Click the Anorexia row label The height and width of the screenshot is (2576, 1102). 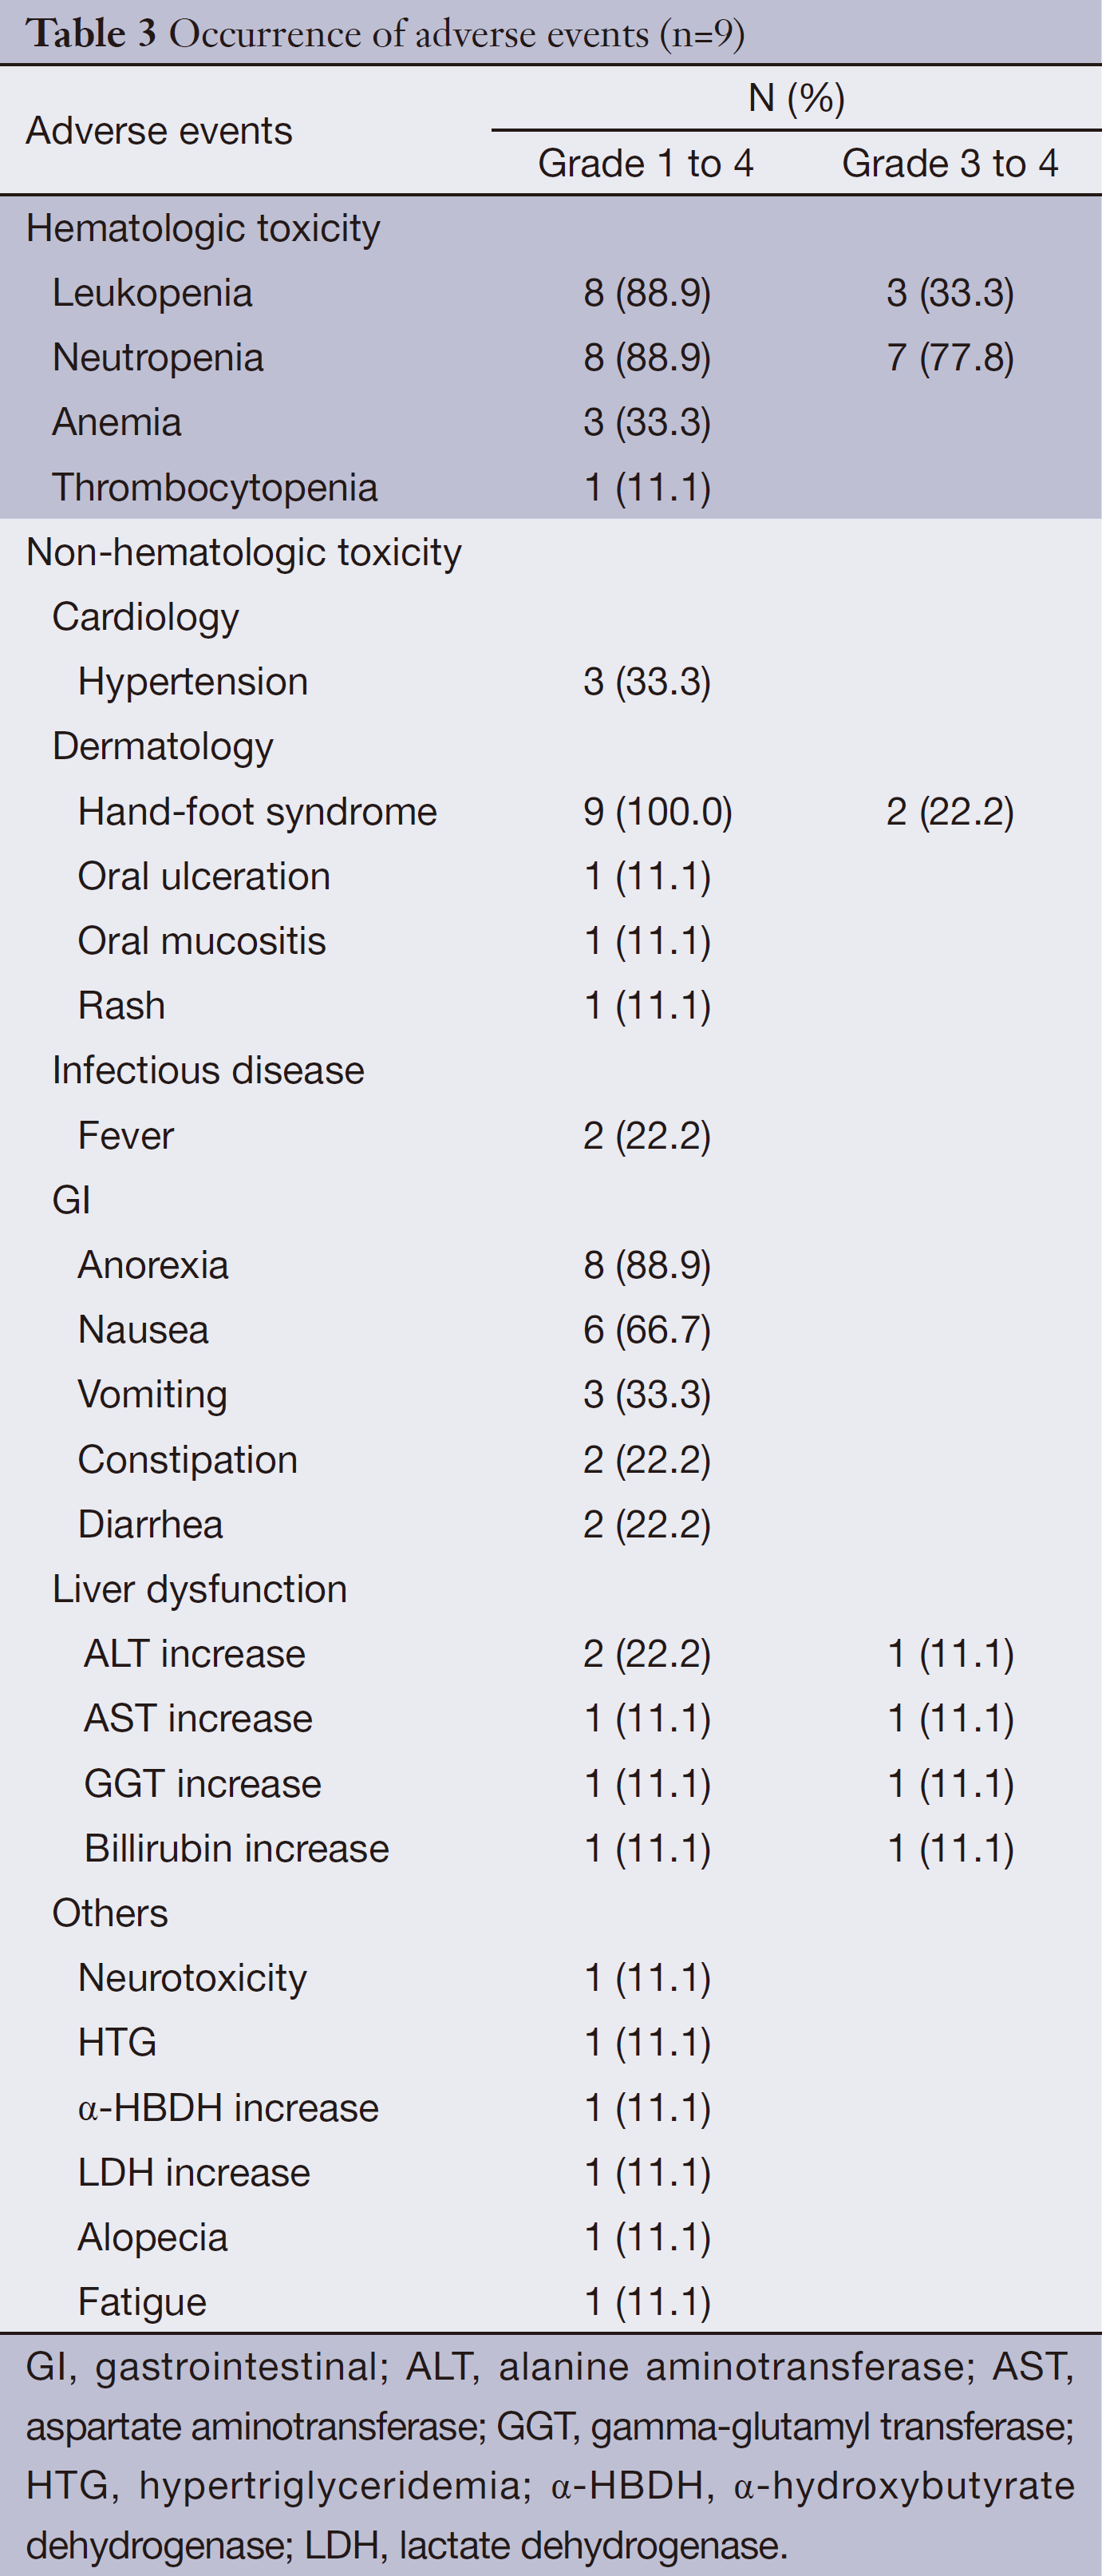point(153,1265)
